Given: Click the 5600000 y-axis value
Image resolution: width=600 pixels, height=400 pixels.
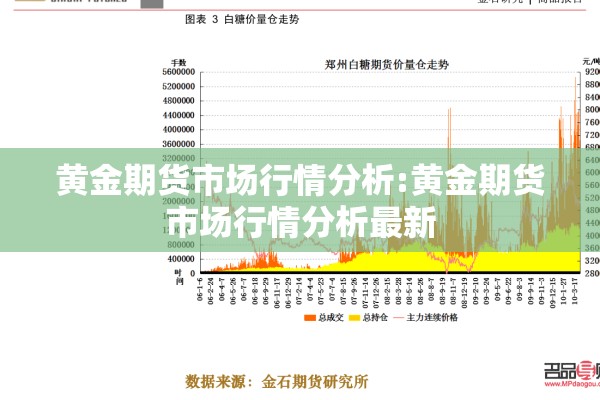Looking at the screenshot, I should pyautogui.click(x=179, y=72).
